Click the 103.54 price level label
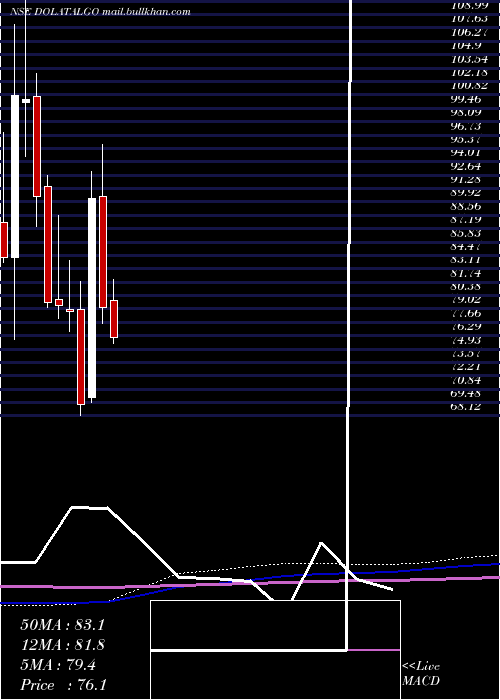The height and width of the screenshot is (700, 500). [x=469, y=59]
